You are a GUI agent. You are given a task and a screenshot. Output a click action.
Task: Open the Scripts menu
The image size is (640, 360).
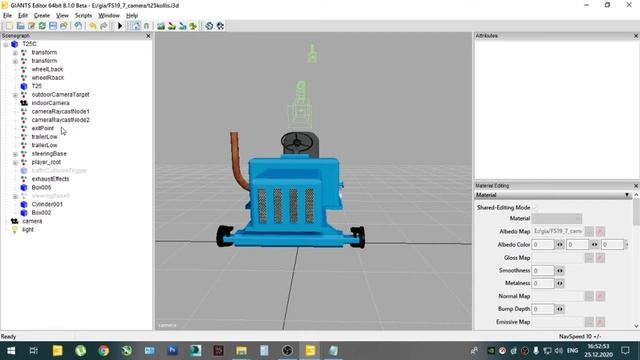coord(83,16)
